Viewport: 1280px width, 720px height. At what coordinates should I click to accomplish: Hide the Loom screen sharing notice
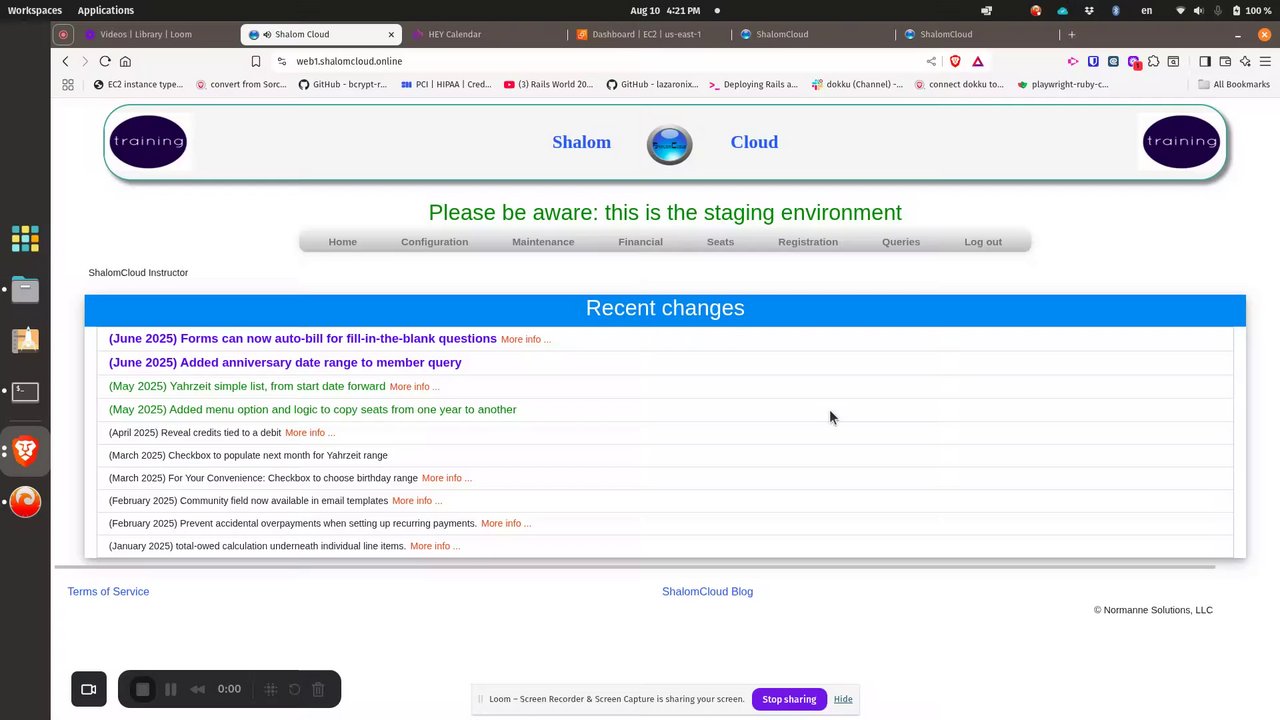[x=843, y=699]
